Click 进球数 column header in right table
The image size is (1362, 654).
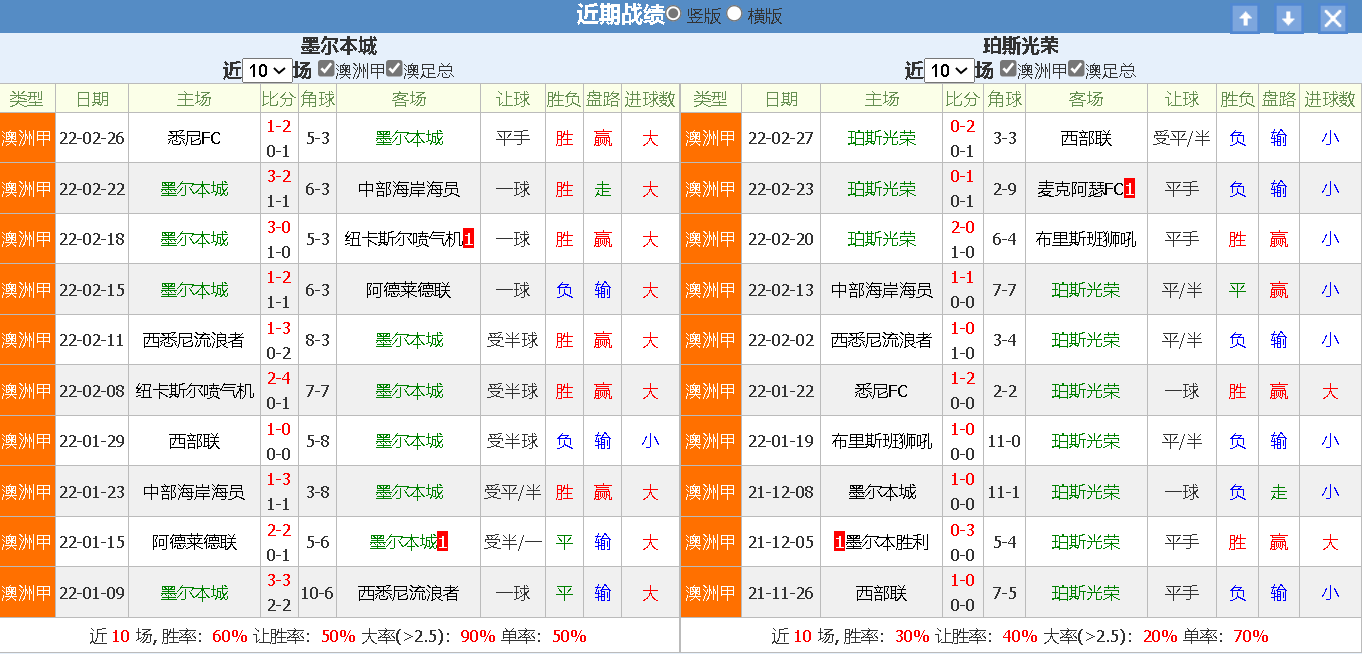coord(1330,99)
